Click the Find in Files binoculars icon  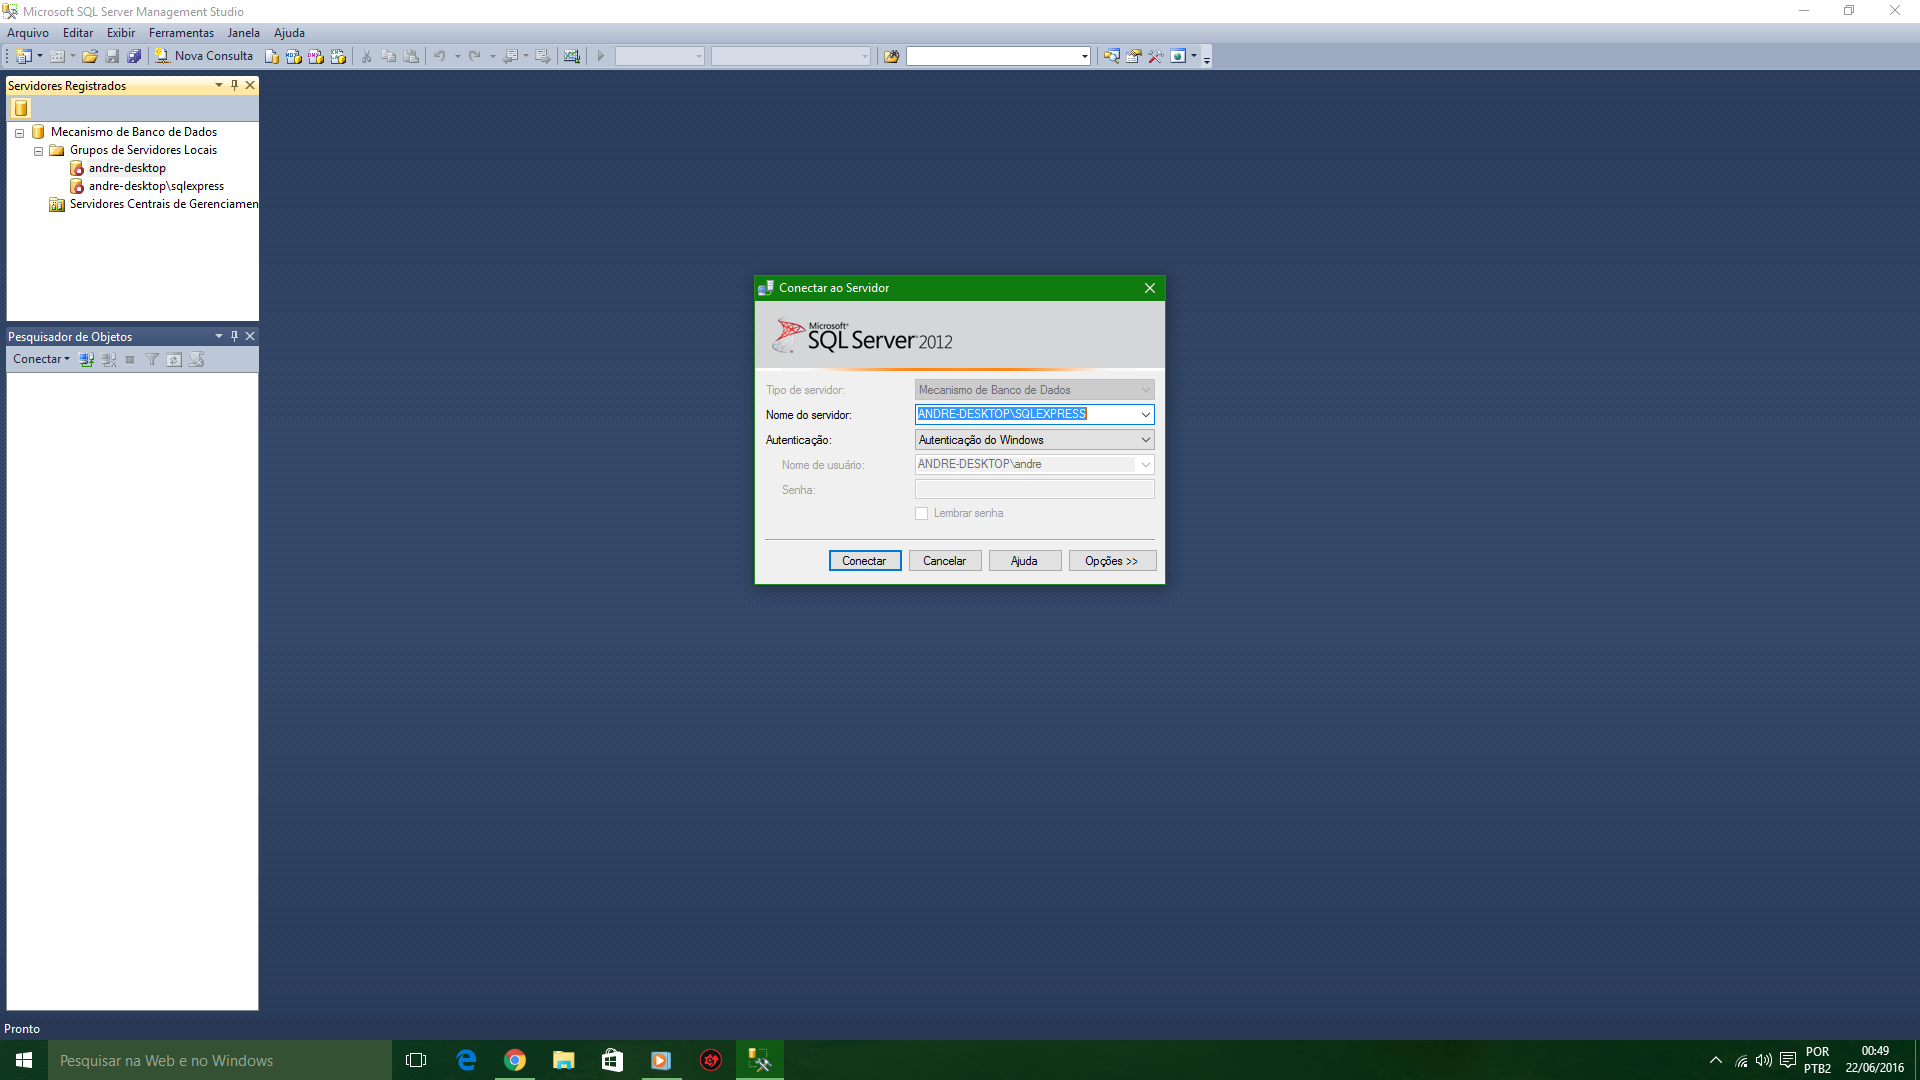(891, 56)
